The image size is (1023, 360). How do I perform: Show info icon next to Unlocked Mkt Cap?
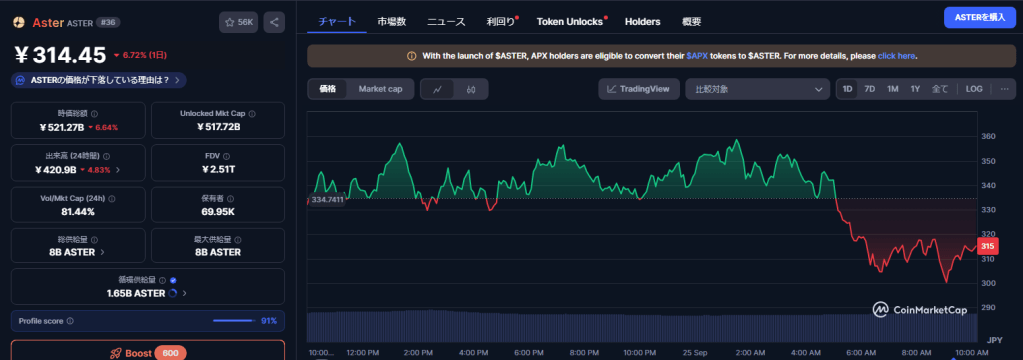point(252,113)
